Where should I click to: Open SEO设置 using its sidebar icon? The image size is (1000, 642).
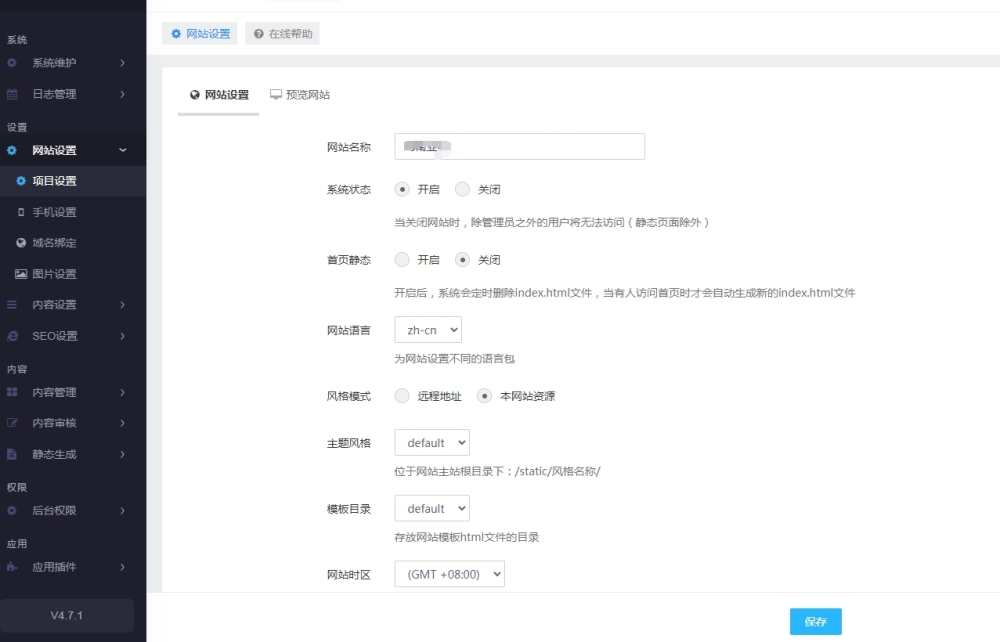pyautogui.click(x=14, y=335)
